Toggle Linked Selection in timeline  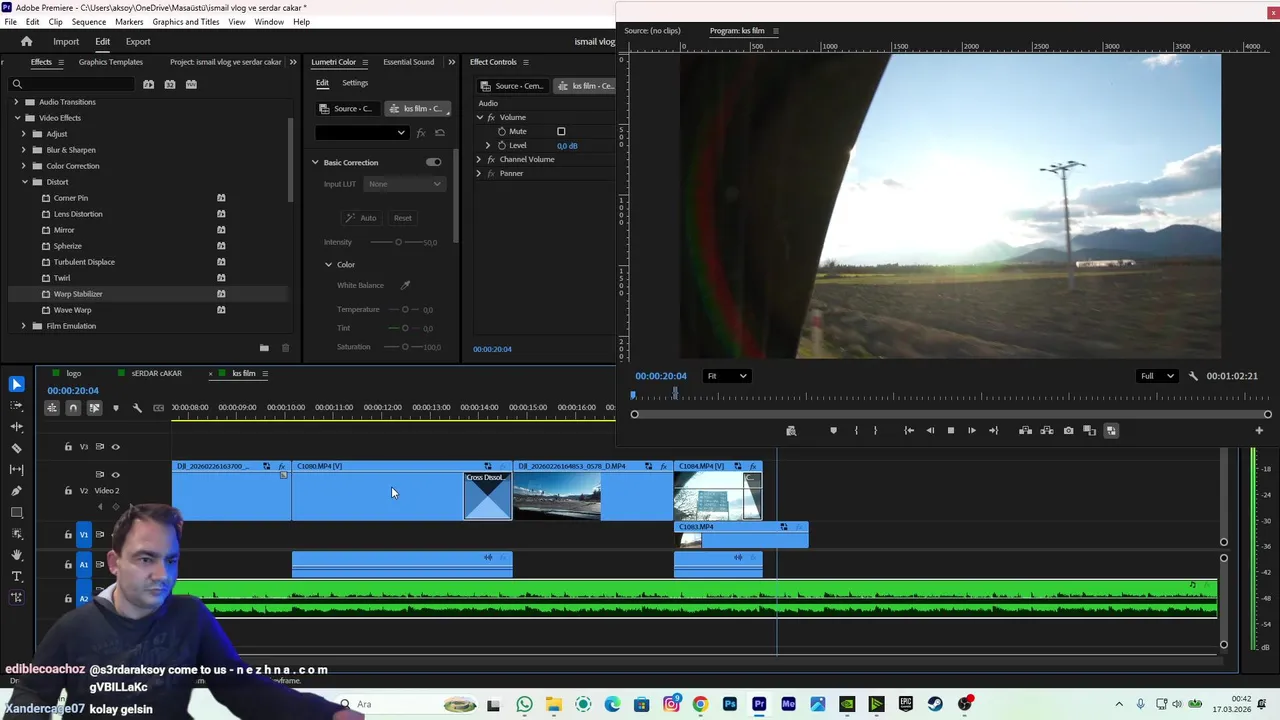tap(94, 407)
